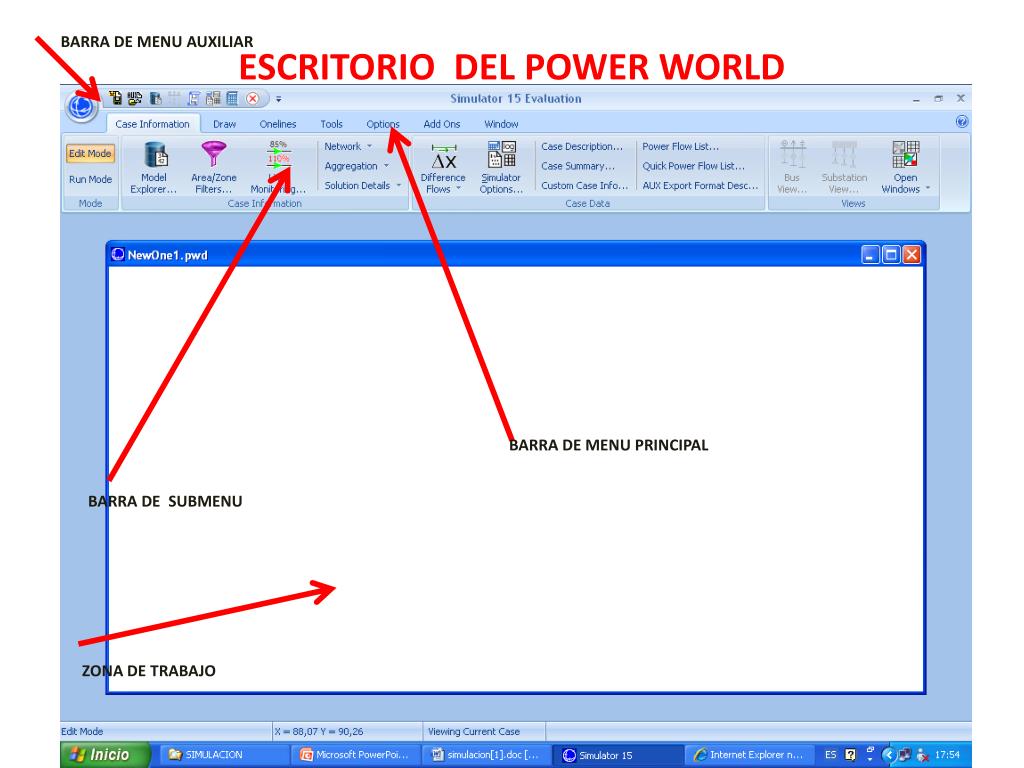Open the Power Flow List

(x=680, y=146)
